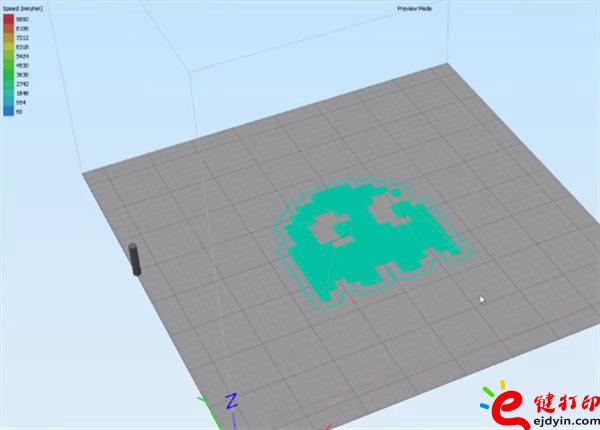Click the blue 60 speed swatch
This screenshot has width=600, height=430.
(6, 111)
